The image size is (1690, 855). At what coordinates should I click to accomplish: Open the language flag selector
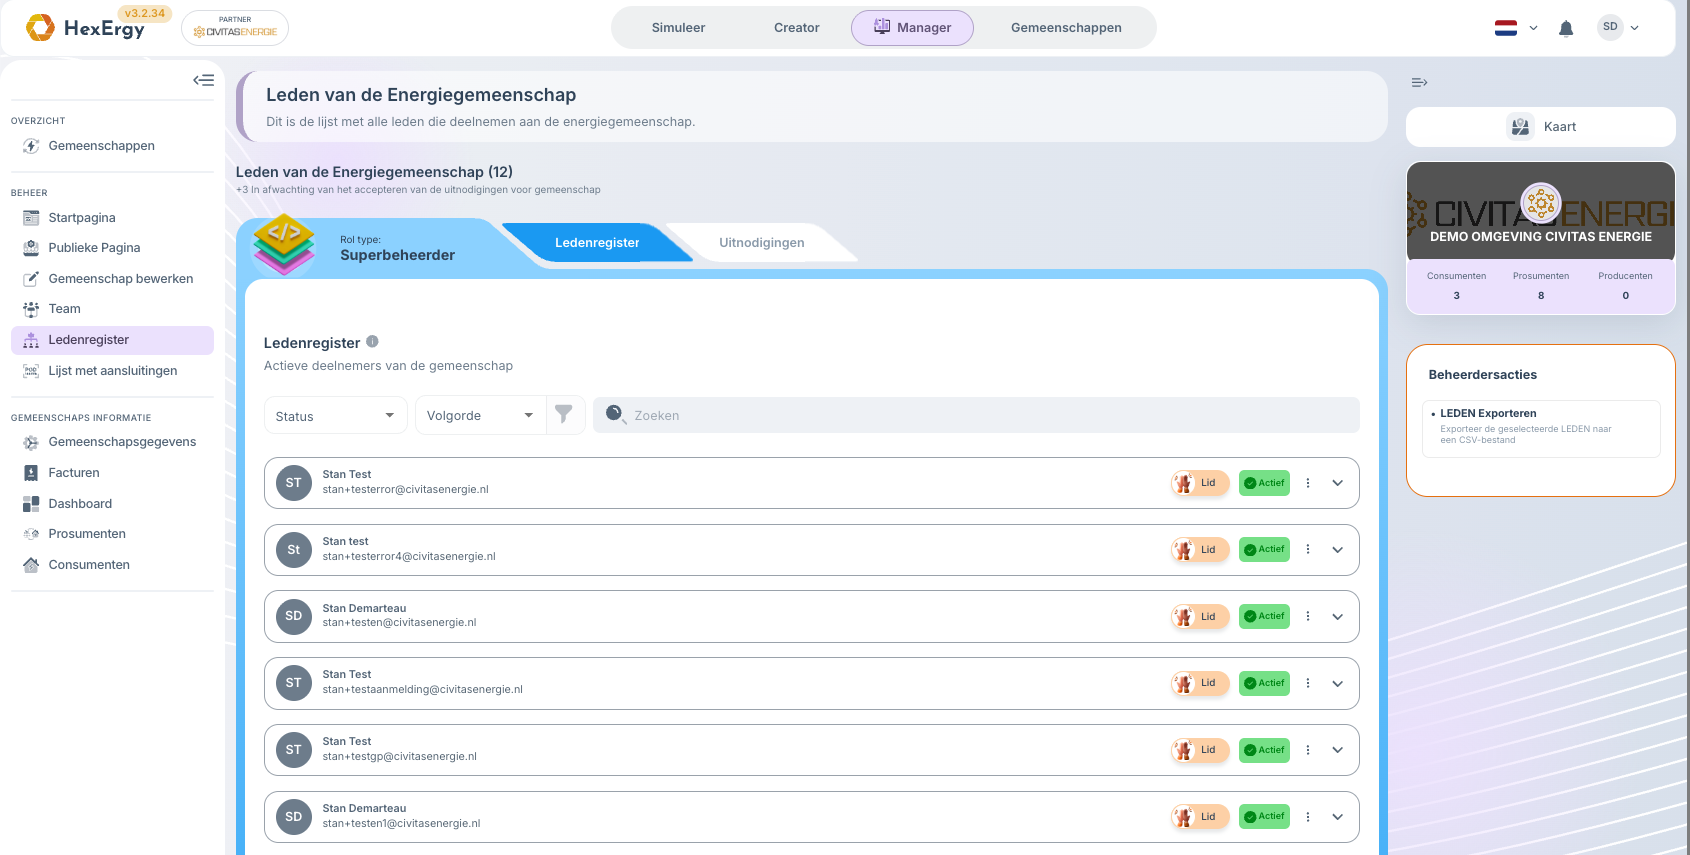click(1516, 28)
